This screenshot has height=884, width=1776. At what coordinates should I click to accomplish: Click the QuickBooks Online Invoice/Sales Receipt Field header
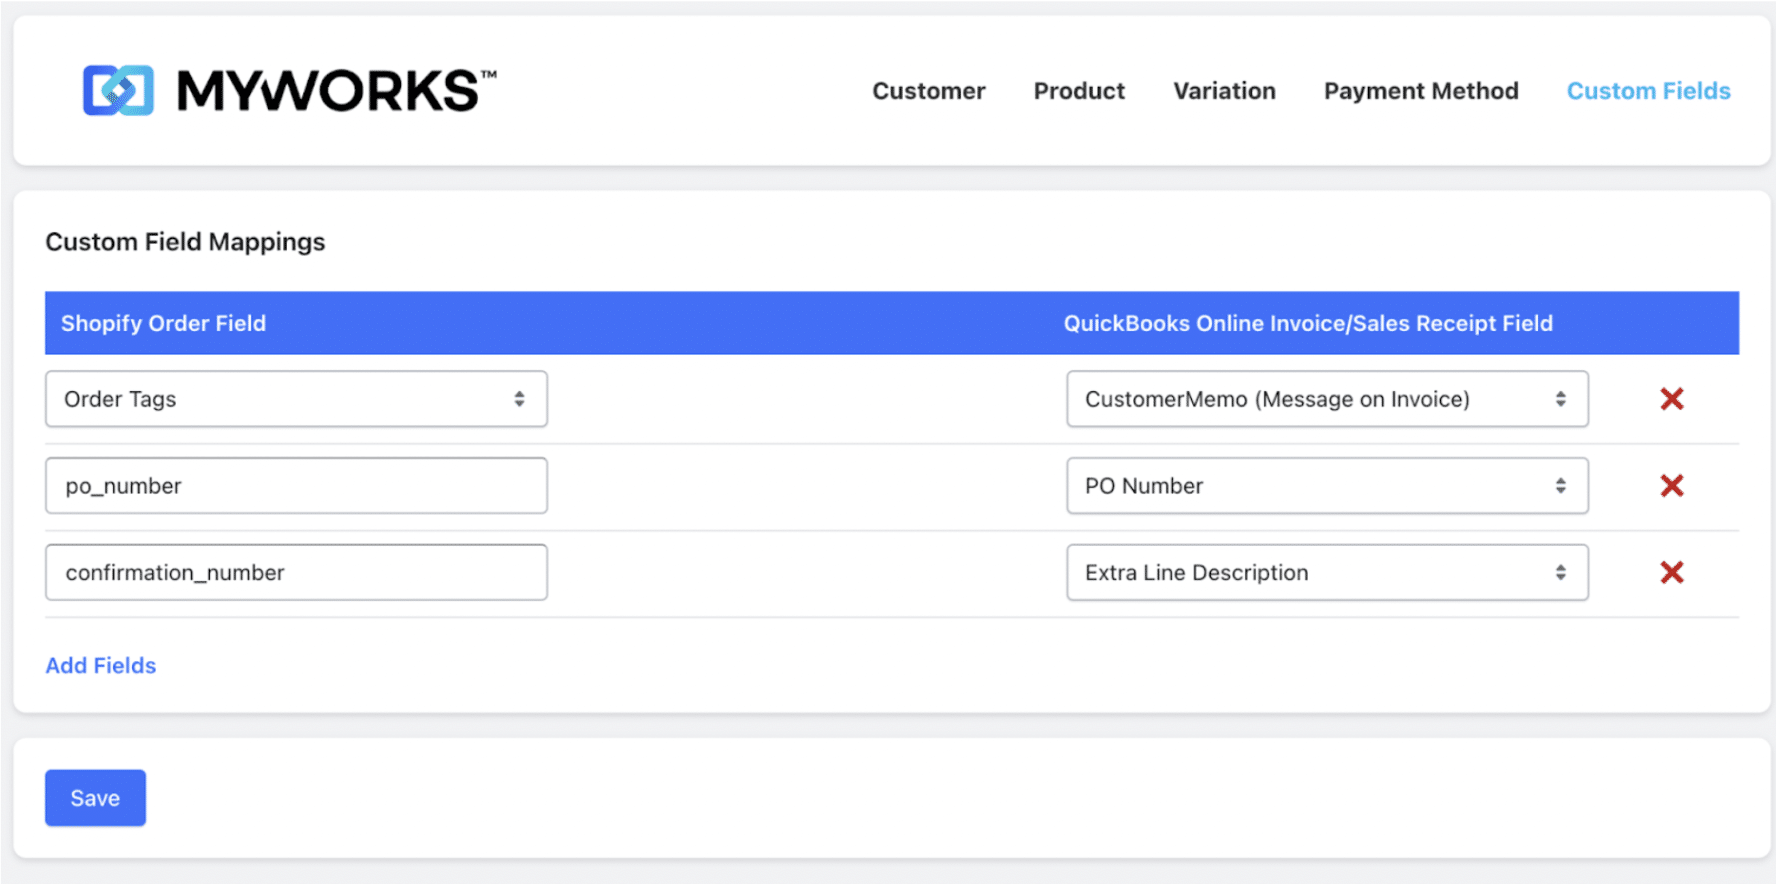coord(1307,324)
